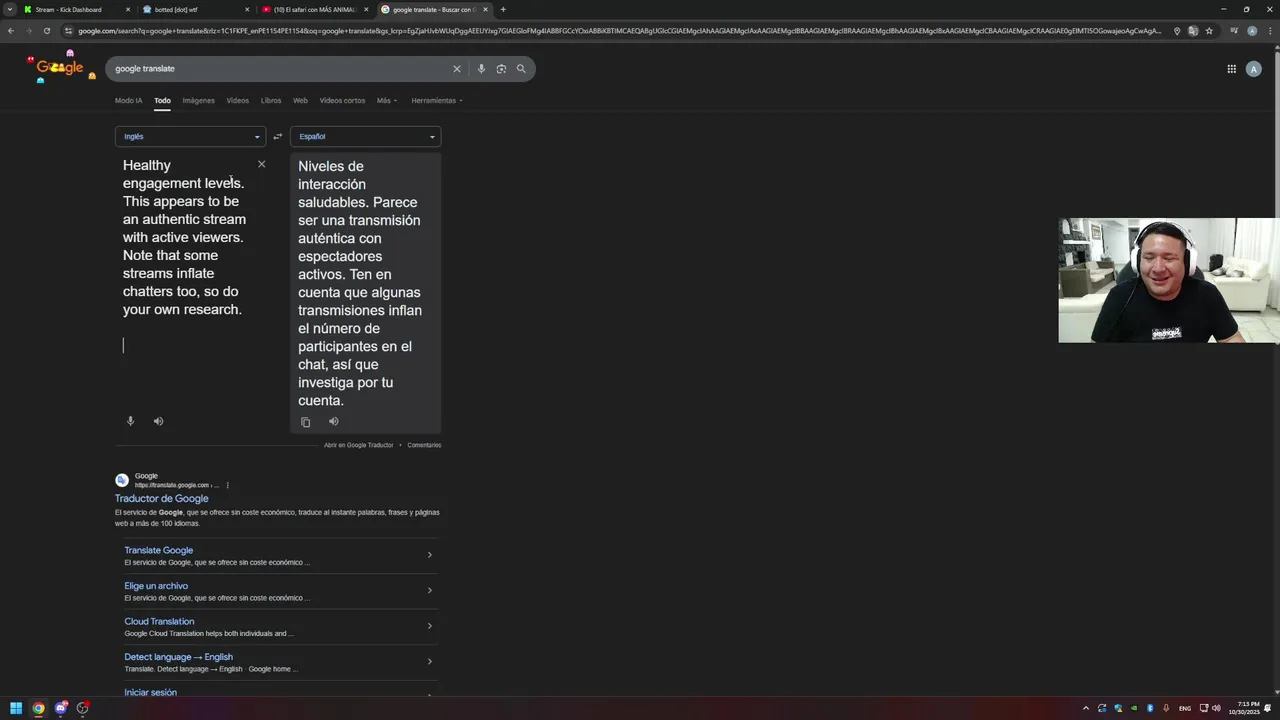
Task: Open location permission icon in address bar
Action: (1177, 31)
